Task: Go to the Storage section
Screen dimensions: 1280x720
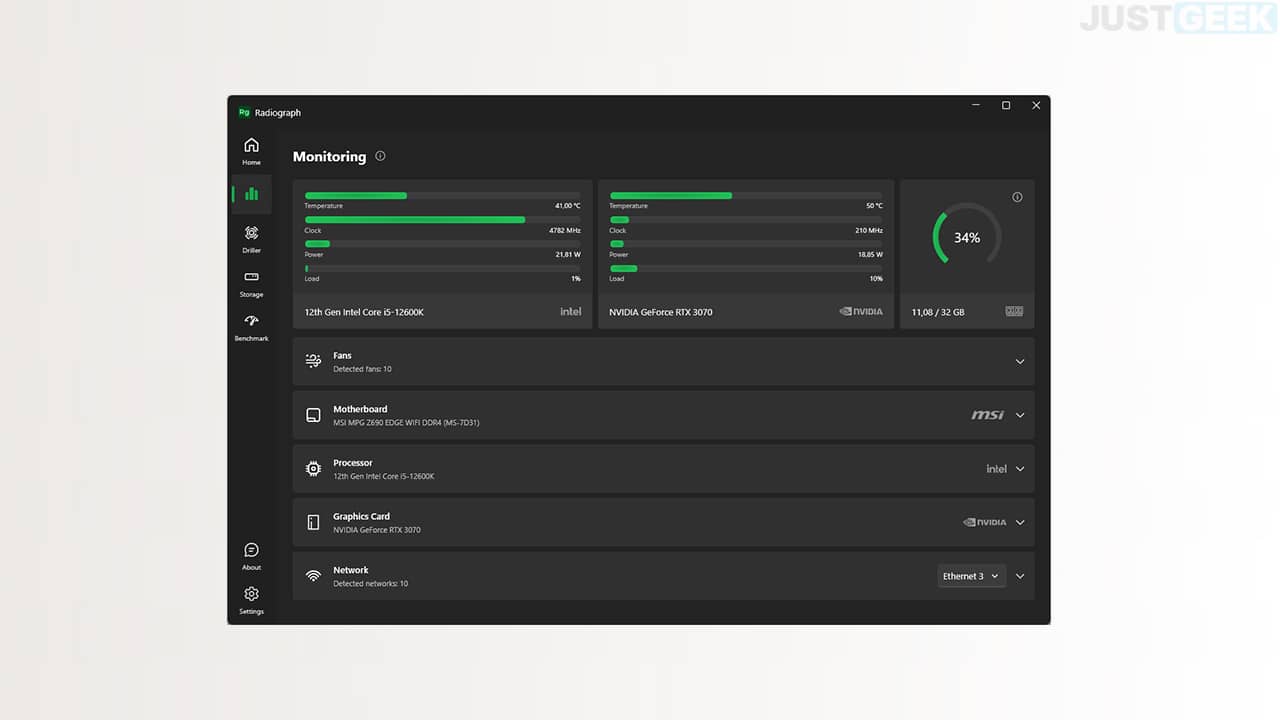Action: click(x=251, y=282)
